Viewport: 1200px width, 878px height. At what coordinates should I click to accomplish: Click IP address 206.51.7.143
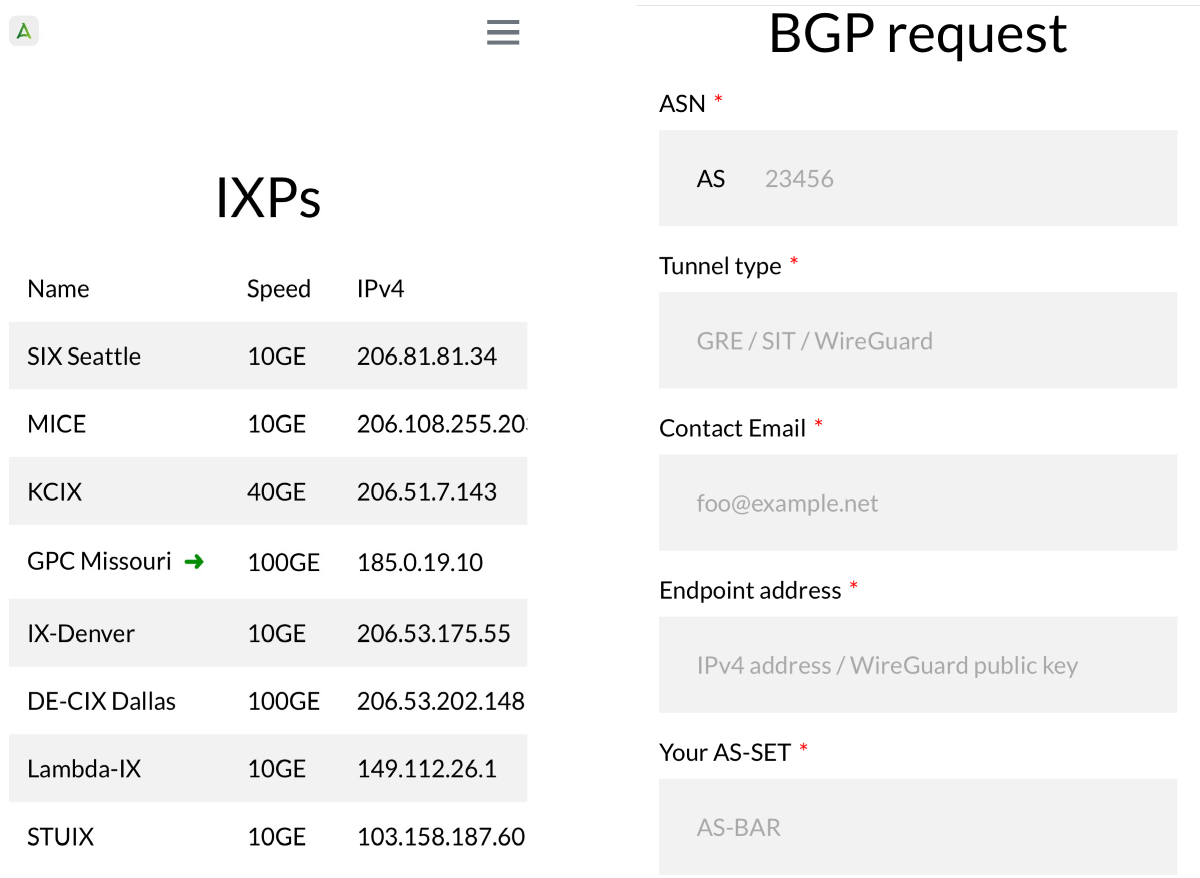pyautogui.click(x=427, y=492)
